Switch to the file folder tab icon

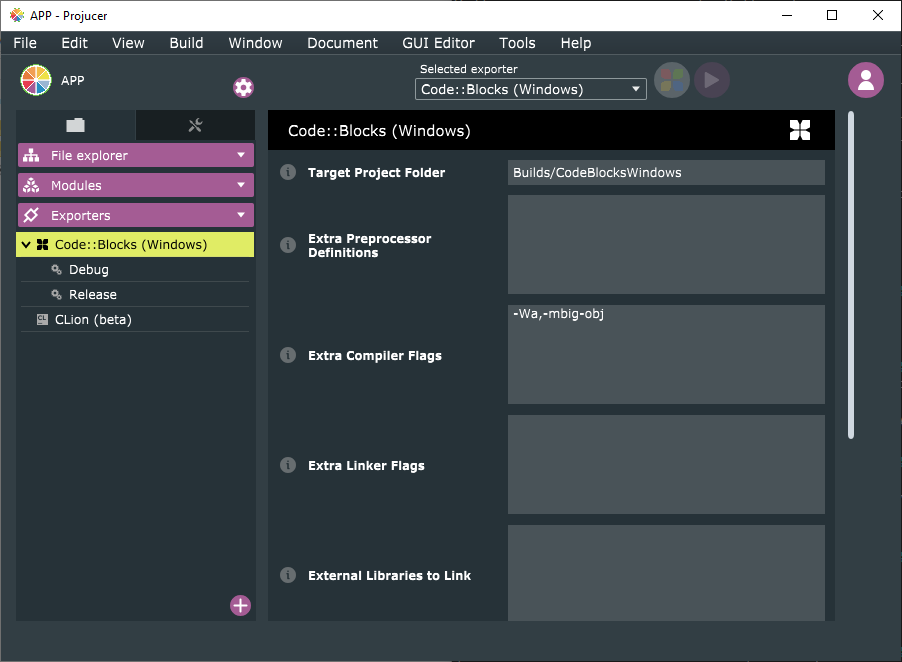75,125
